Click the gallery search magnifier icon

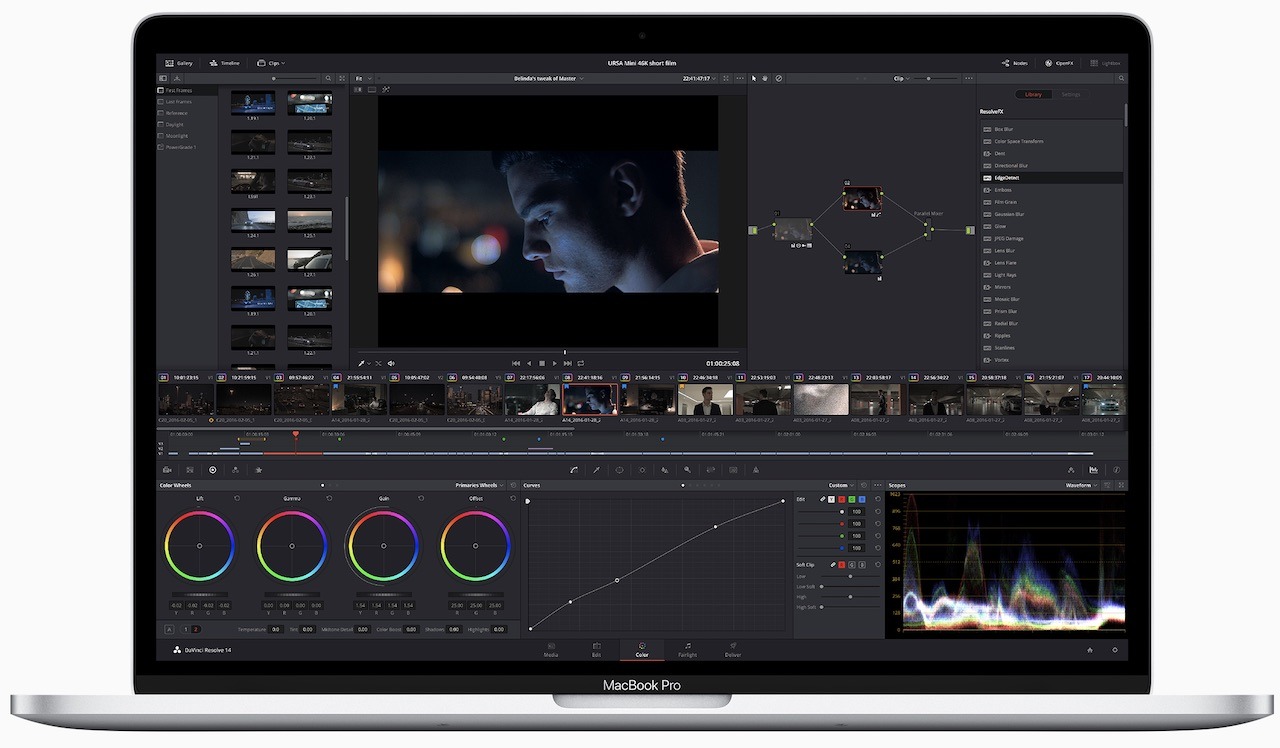click(x=329, y=78)
